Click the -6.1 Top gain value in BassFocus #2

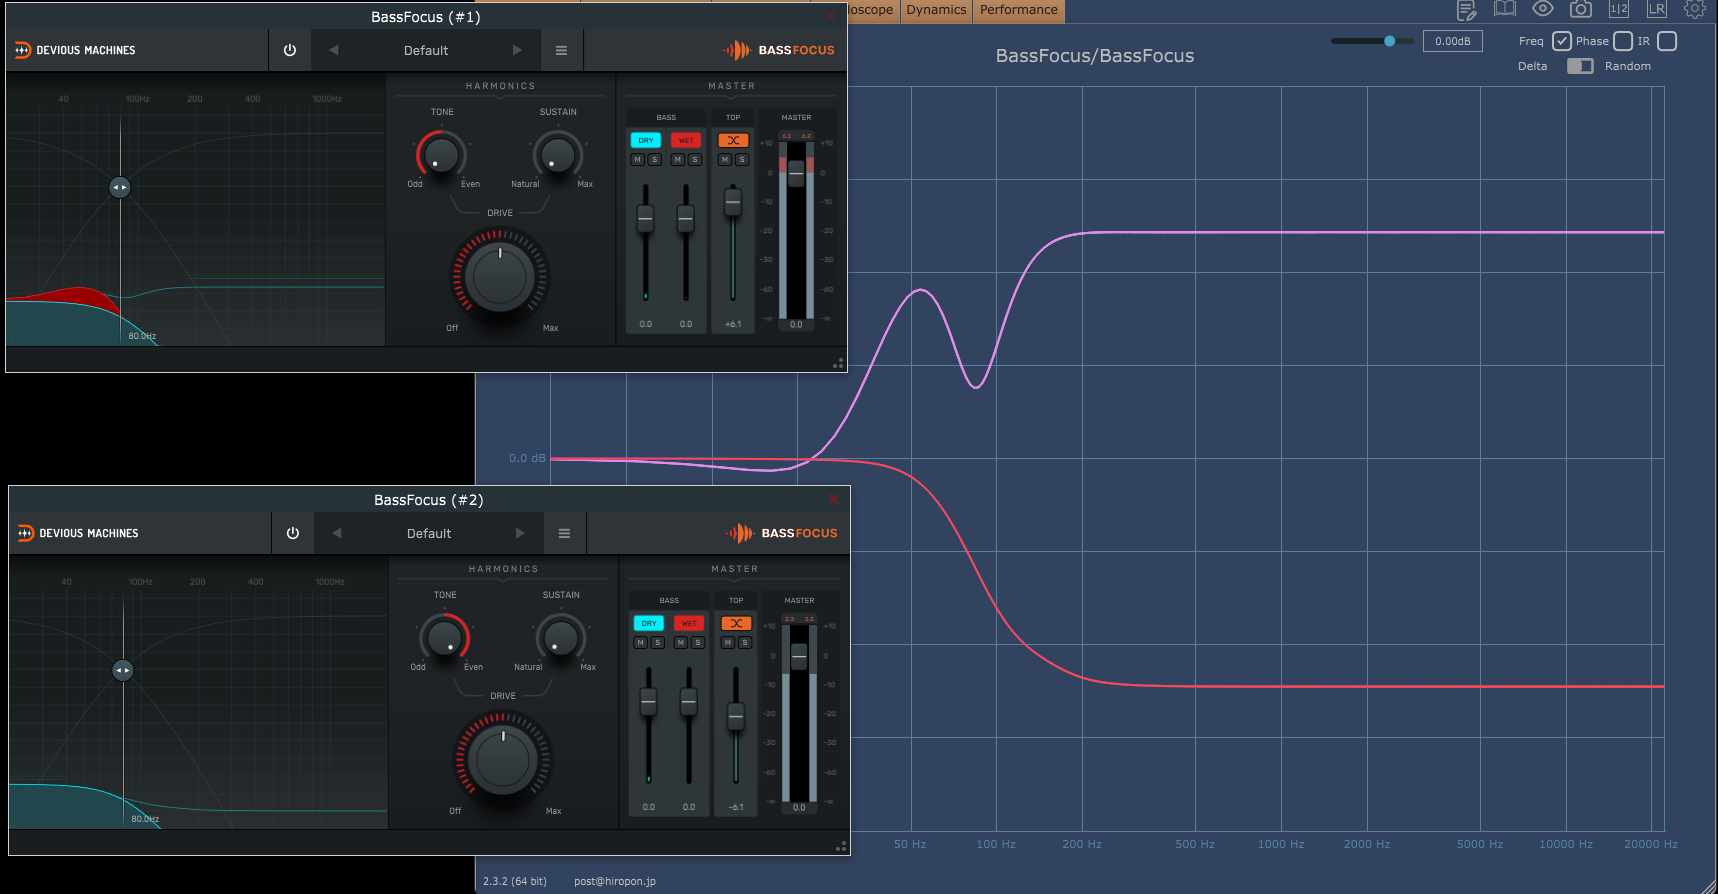click(x=736, y=807)
